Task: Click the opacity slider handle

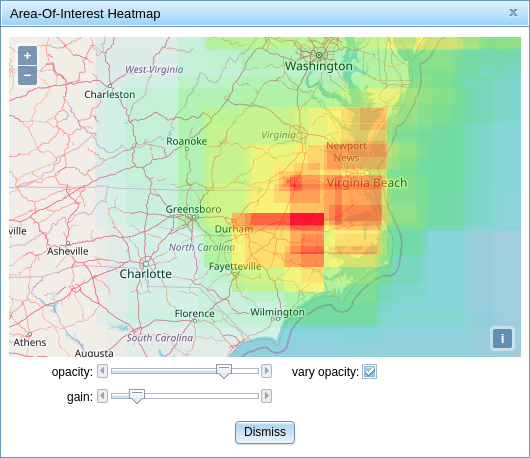Action: 224,371
